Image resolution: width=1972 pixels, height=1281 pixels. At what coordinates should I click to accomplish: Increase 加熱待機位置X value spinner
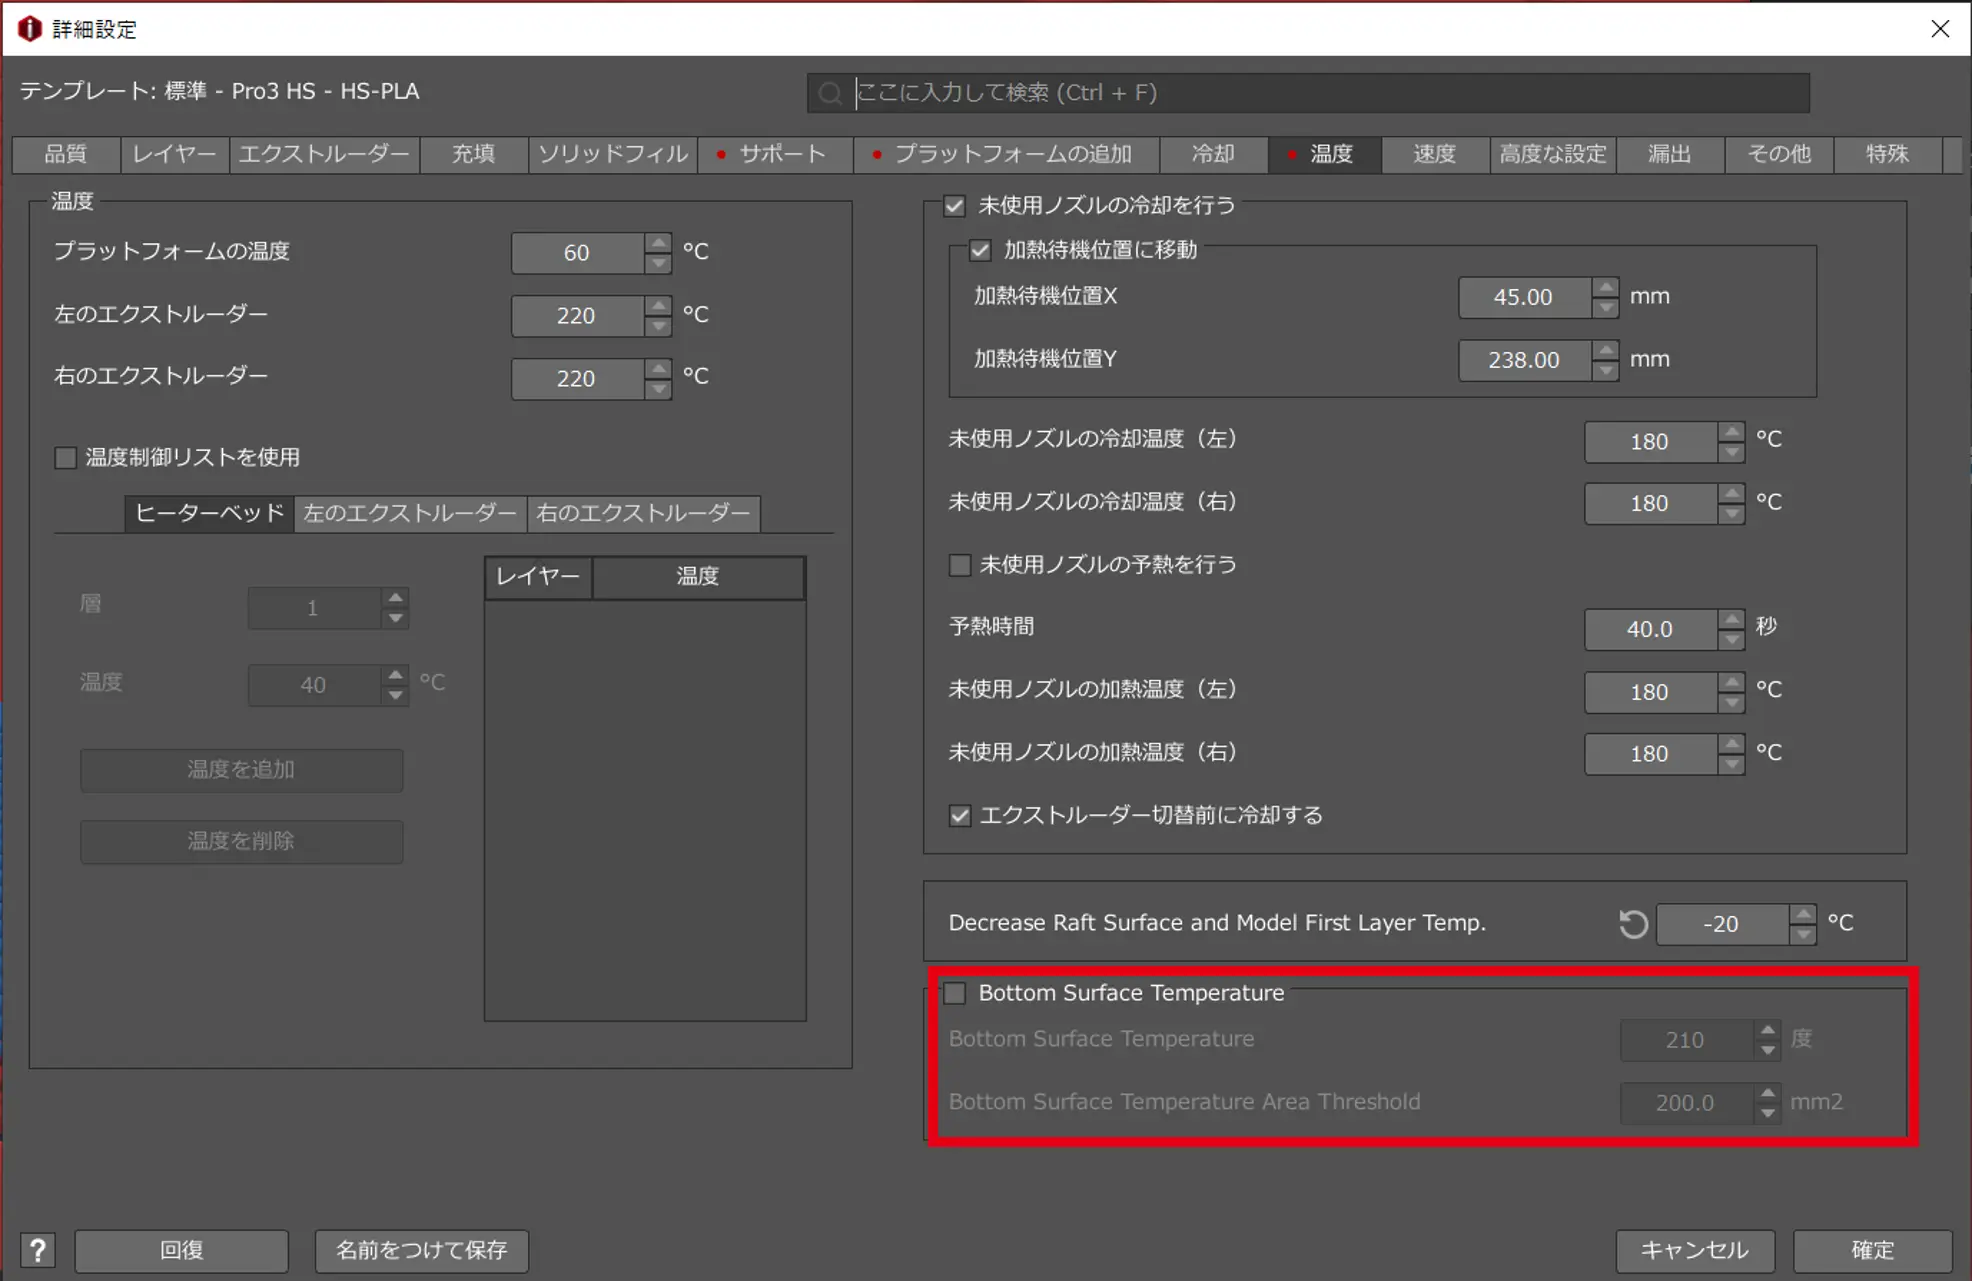tap(1605, 287)
